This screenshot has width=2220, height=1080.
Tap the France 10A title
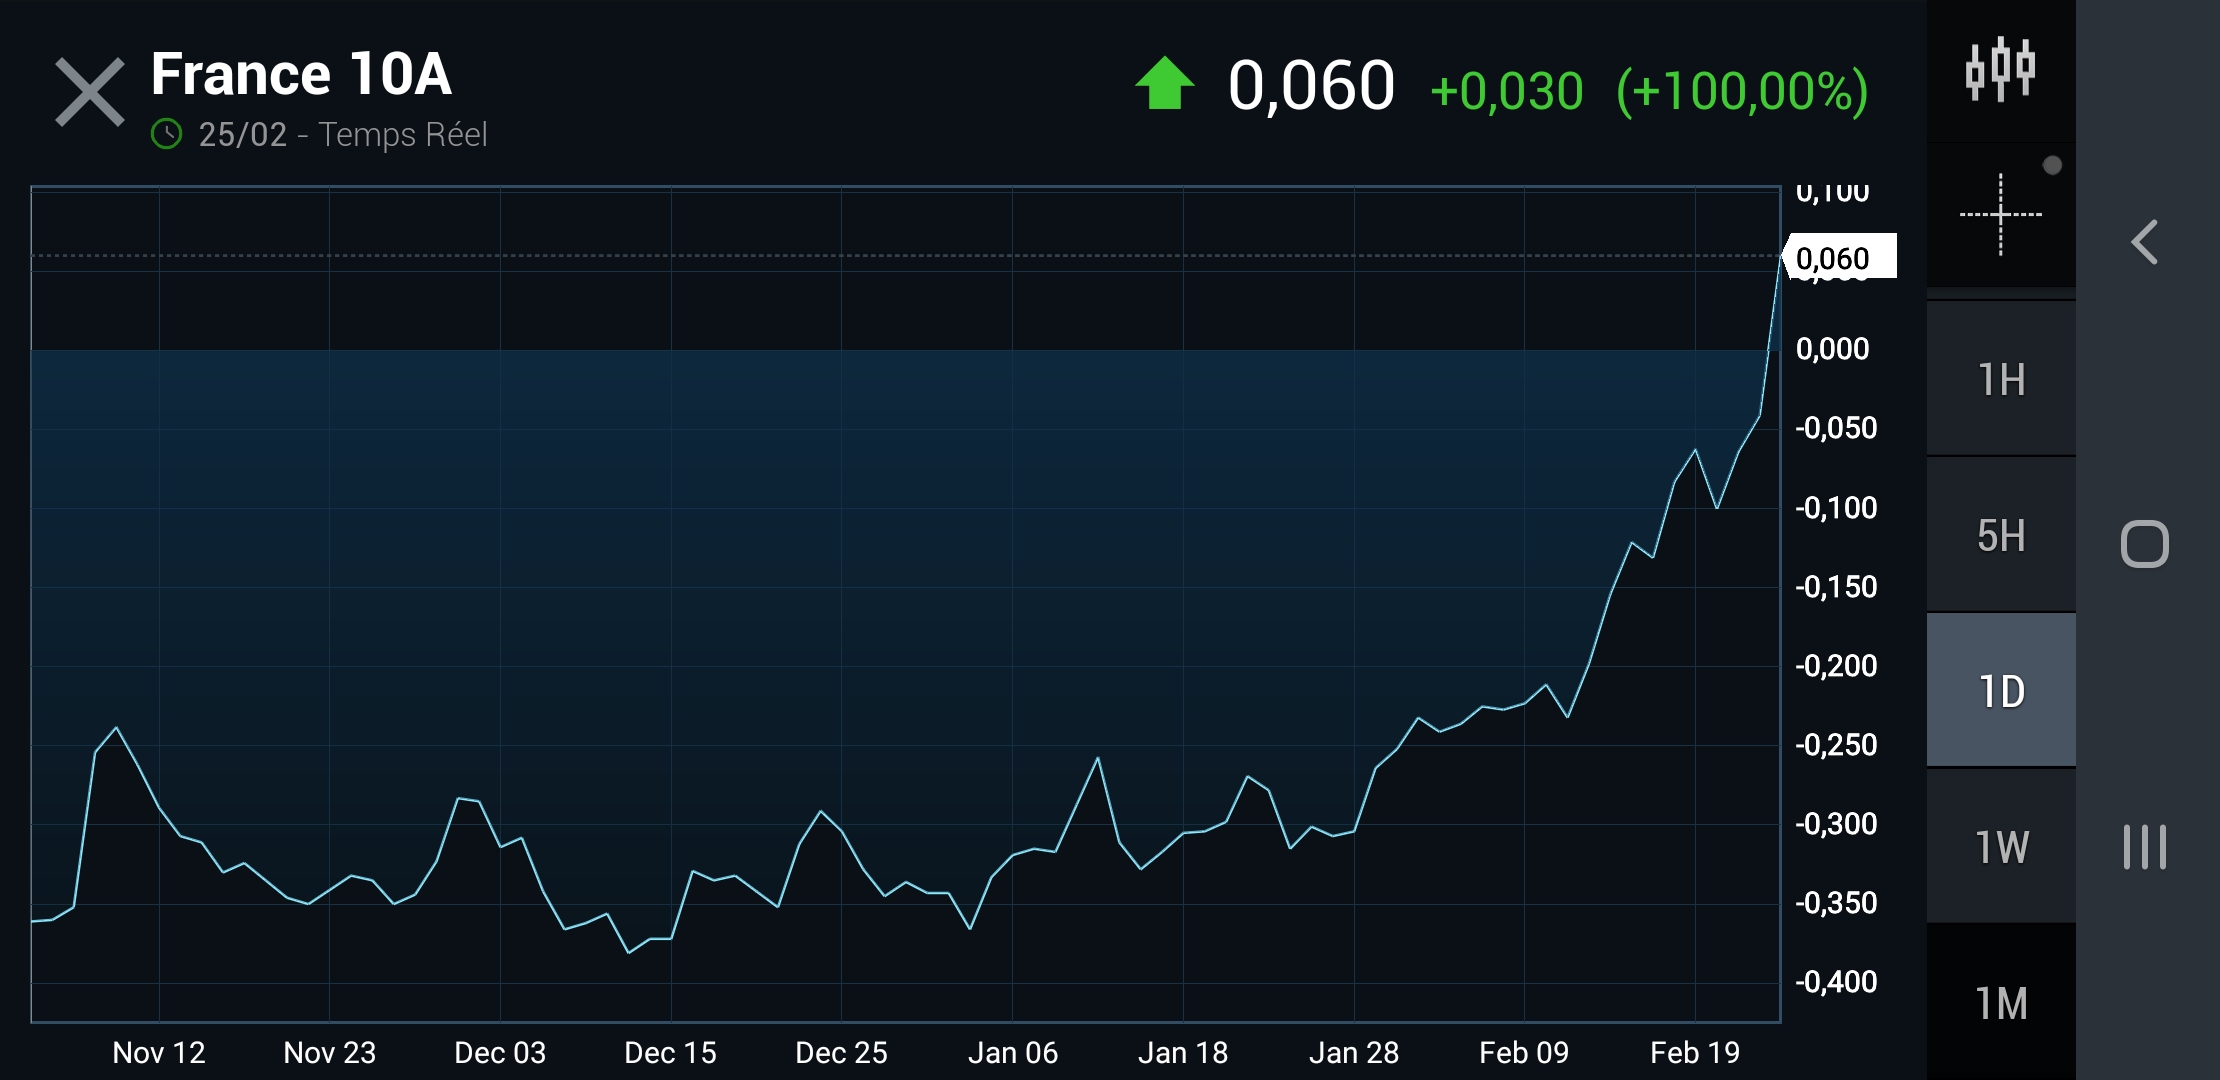coord(301,75)
